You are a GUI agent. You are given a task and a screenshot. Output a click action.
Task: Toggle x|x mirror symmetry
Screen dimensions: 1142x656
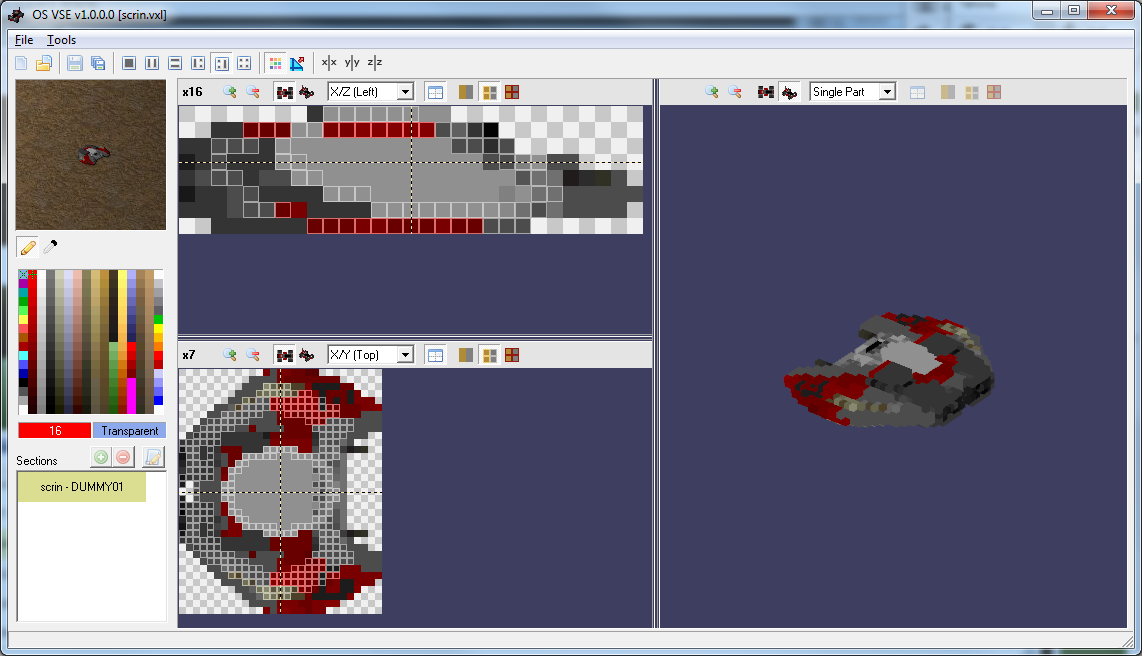tap(329, 63)
